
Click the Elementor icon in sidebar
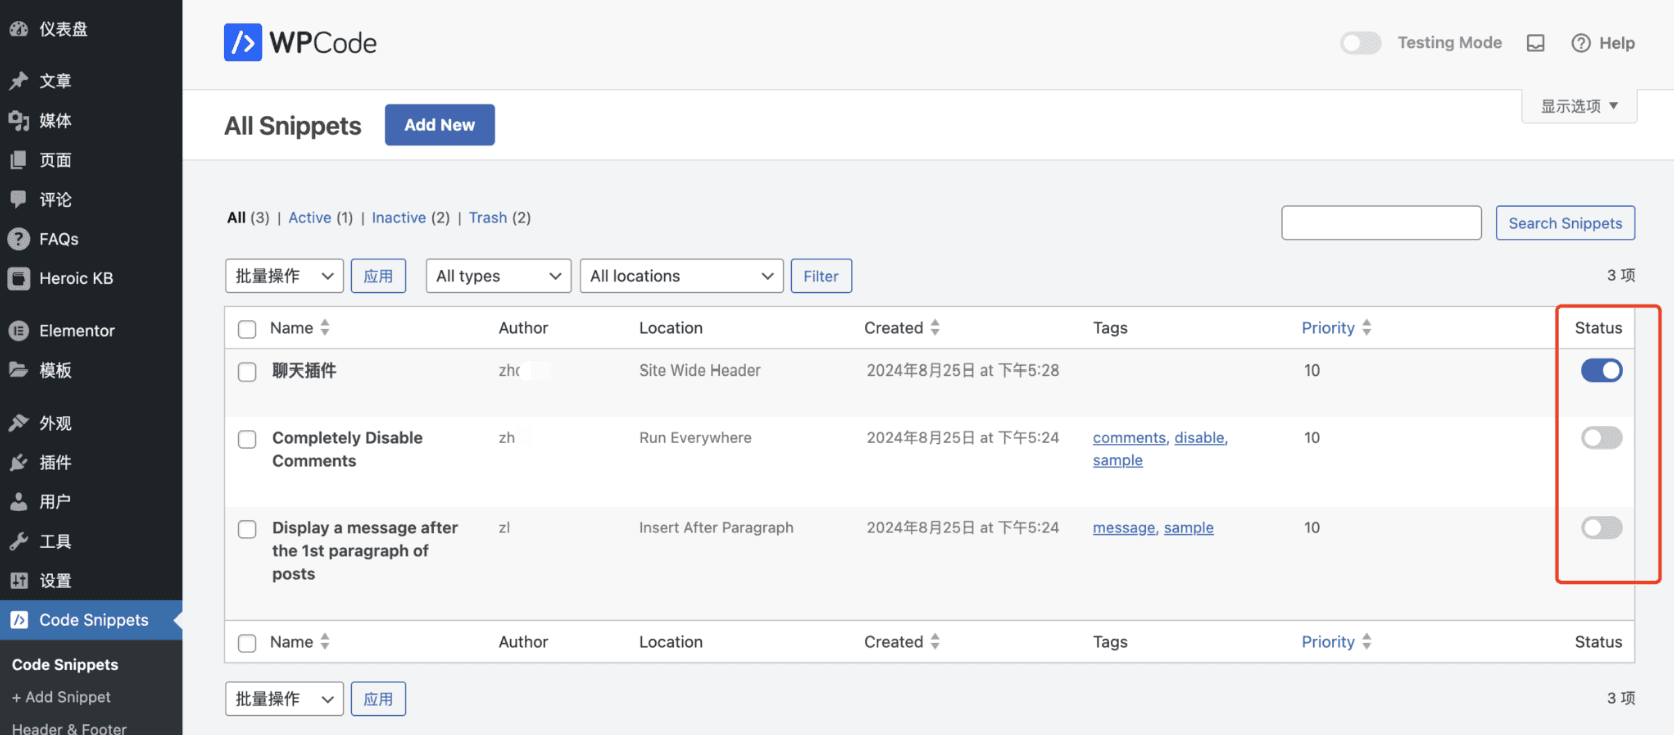pyautogui.click(x=18, y=331)
